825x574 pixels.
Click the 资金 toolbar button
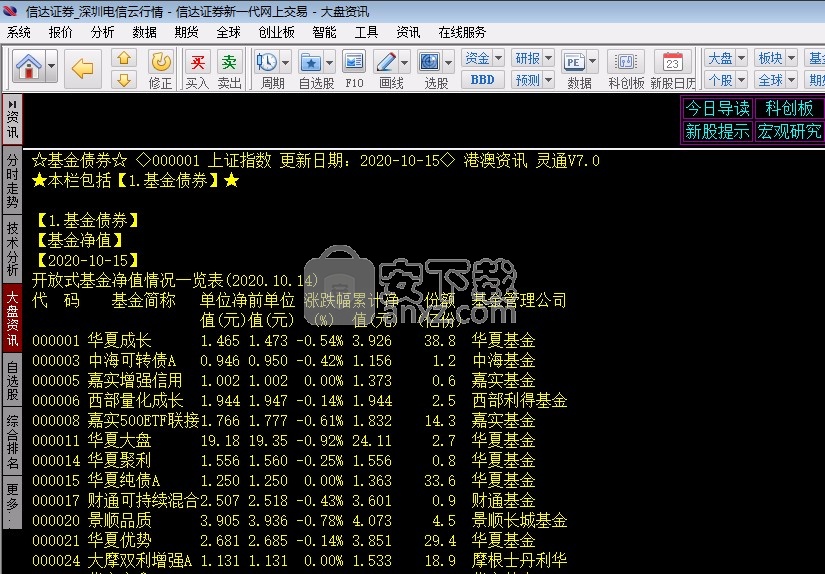[x=477, y=58]
